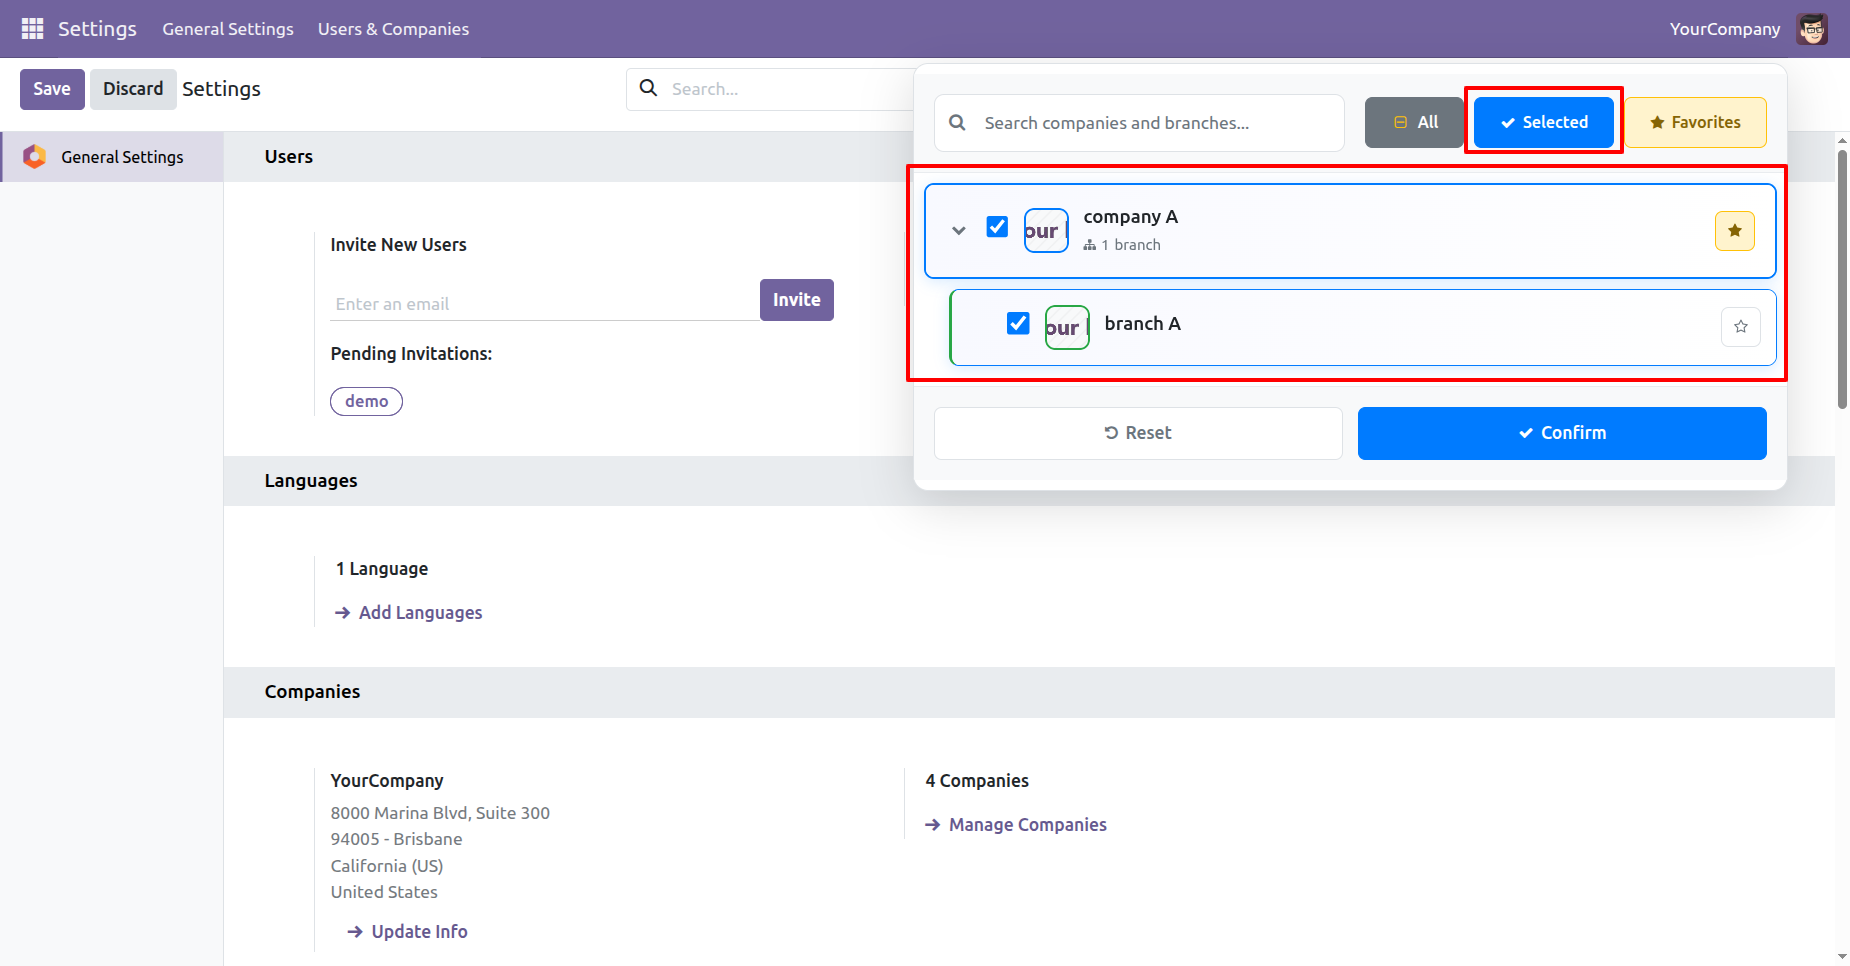1850x966 pixels.
Task: Click the settings search magnifier icon
Action: (648, 88)
